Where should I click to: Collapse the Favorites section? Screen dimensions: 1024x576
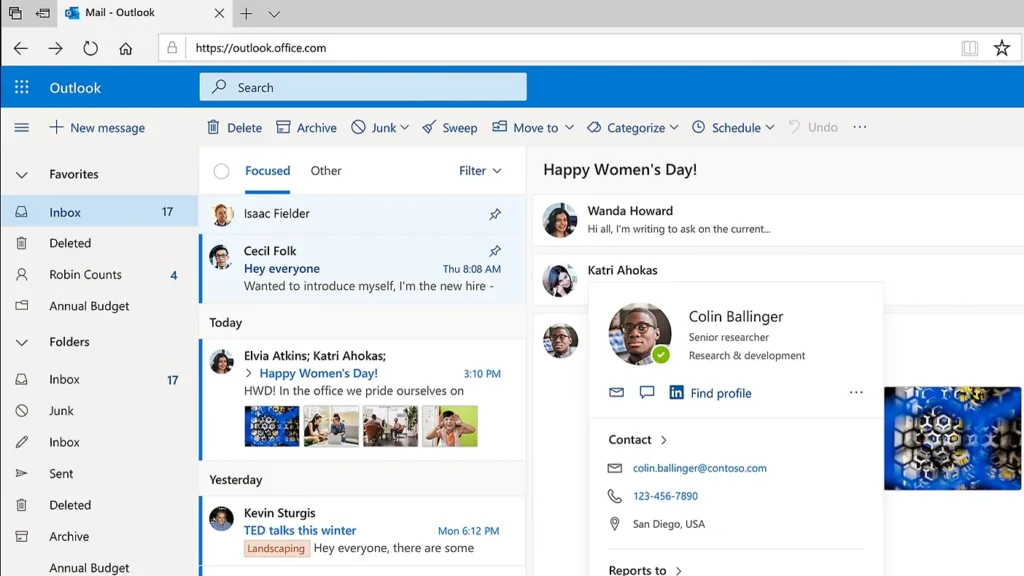(x=22, y=175)
